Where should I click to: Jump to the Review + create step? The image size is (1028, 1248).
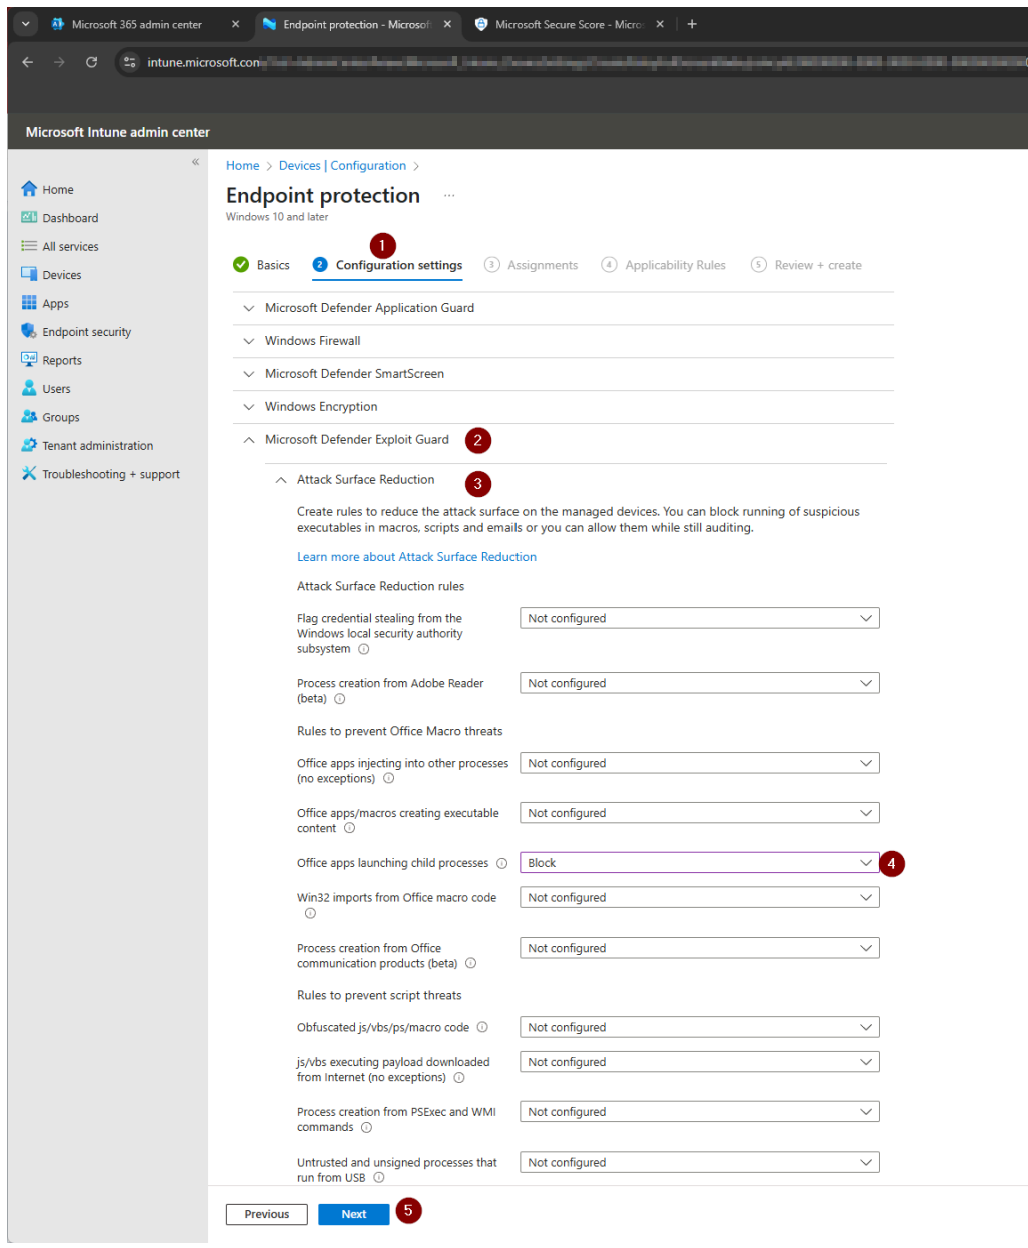point(806,265)
